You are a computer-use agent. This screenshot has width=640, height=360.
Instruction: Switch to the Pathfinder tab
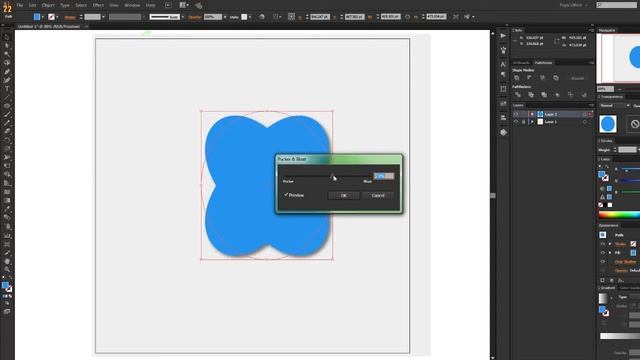point(543,63)
